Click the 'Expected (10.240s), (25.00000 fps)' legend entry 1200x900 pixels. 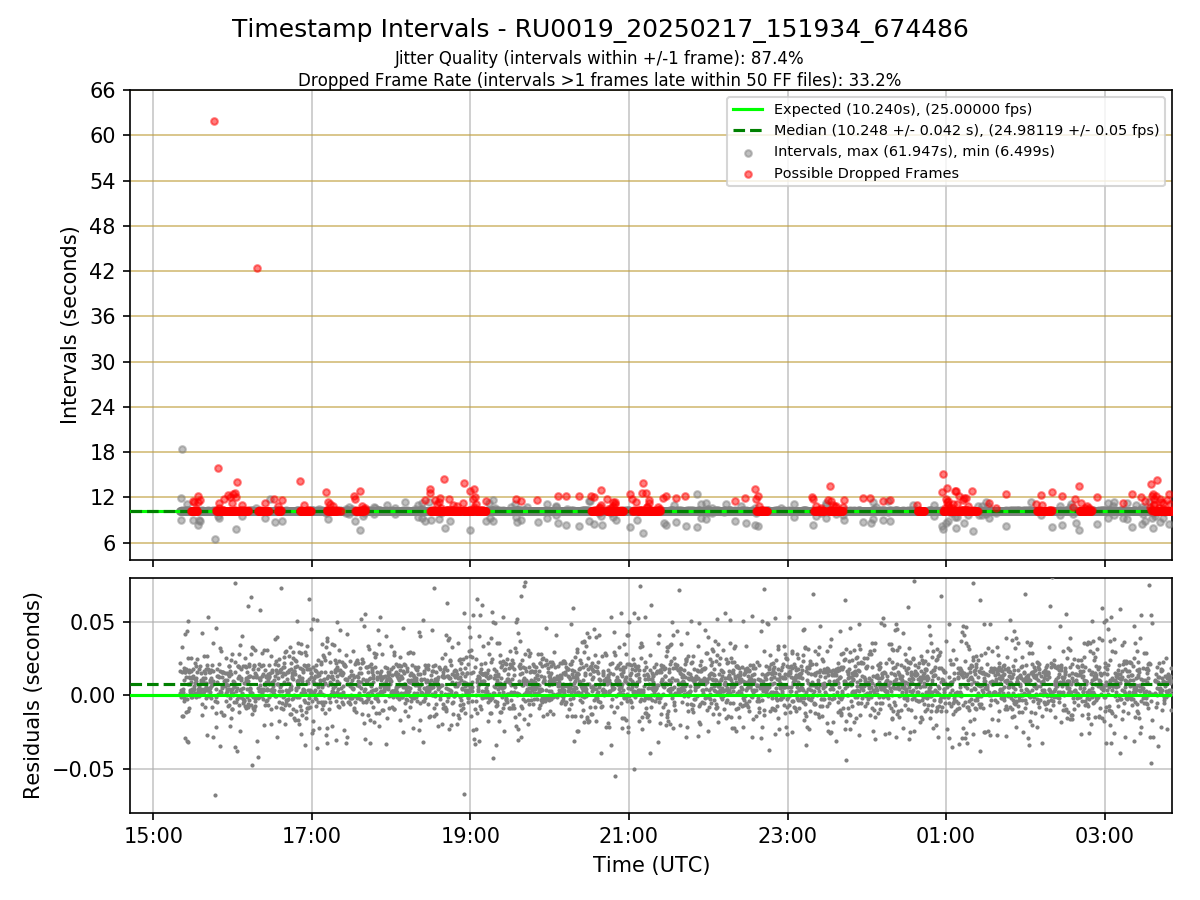coord(903,109)
